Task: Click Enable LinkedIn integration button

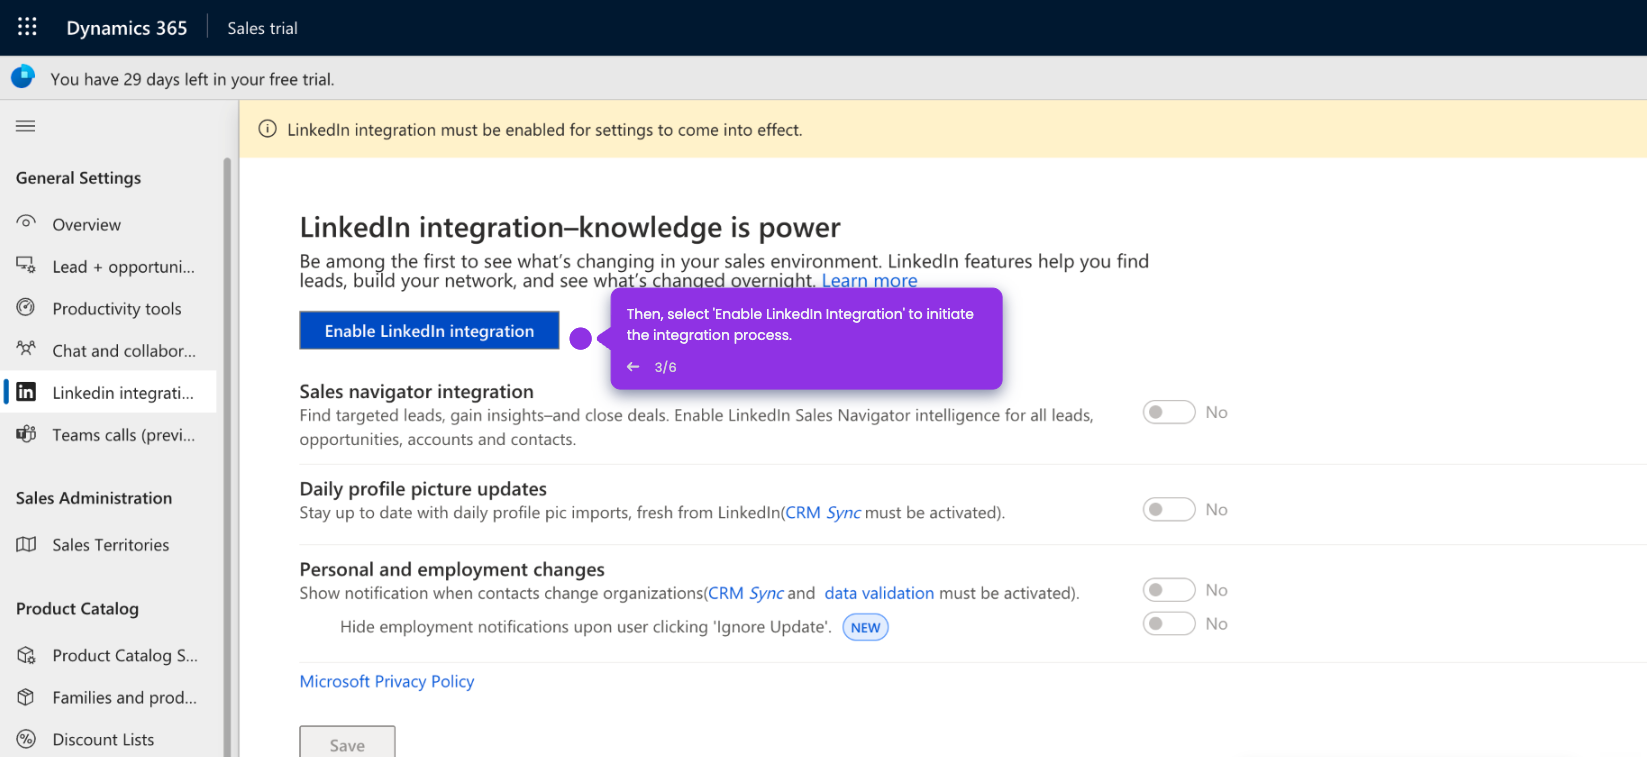Action: 429,330
